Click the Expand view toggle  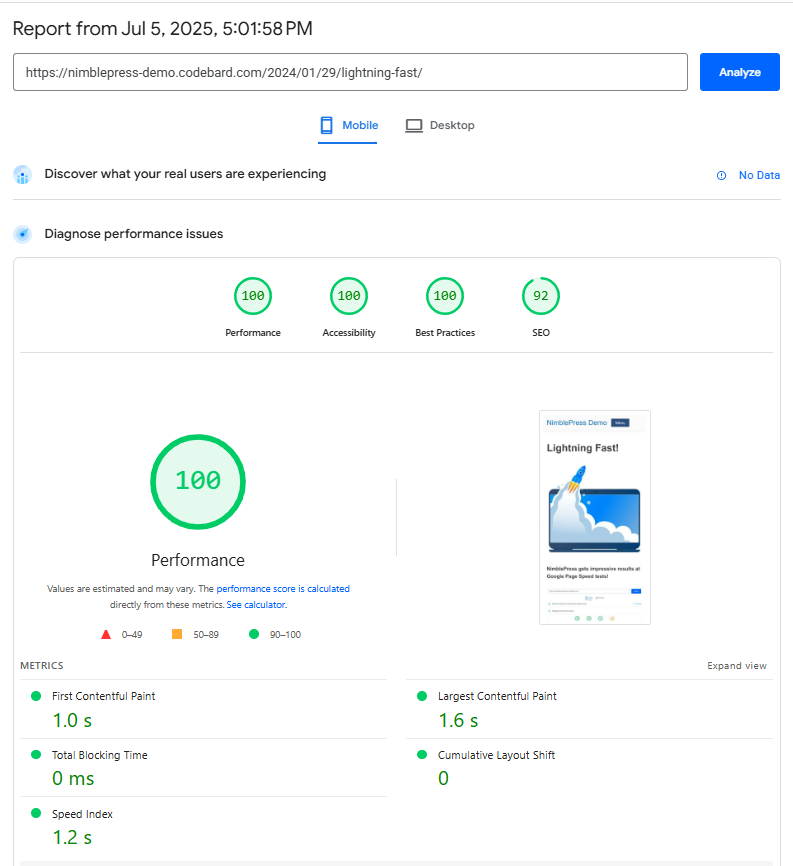(x=737, y=666)
